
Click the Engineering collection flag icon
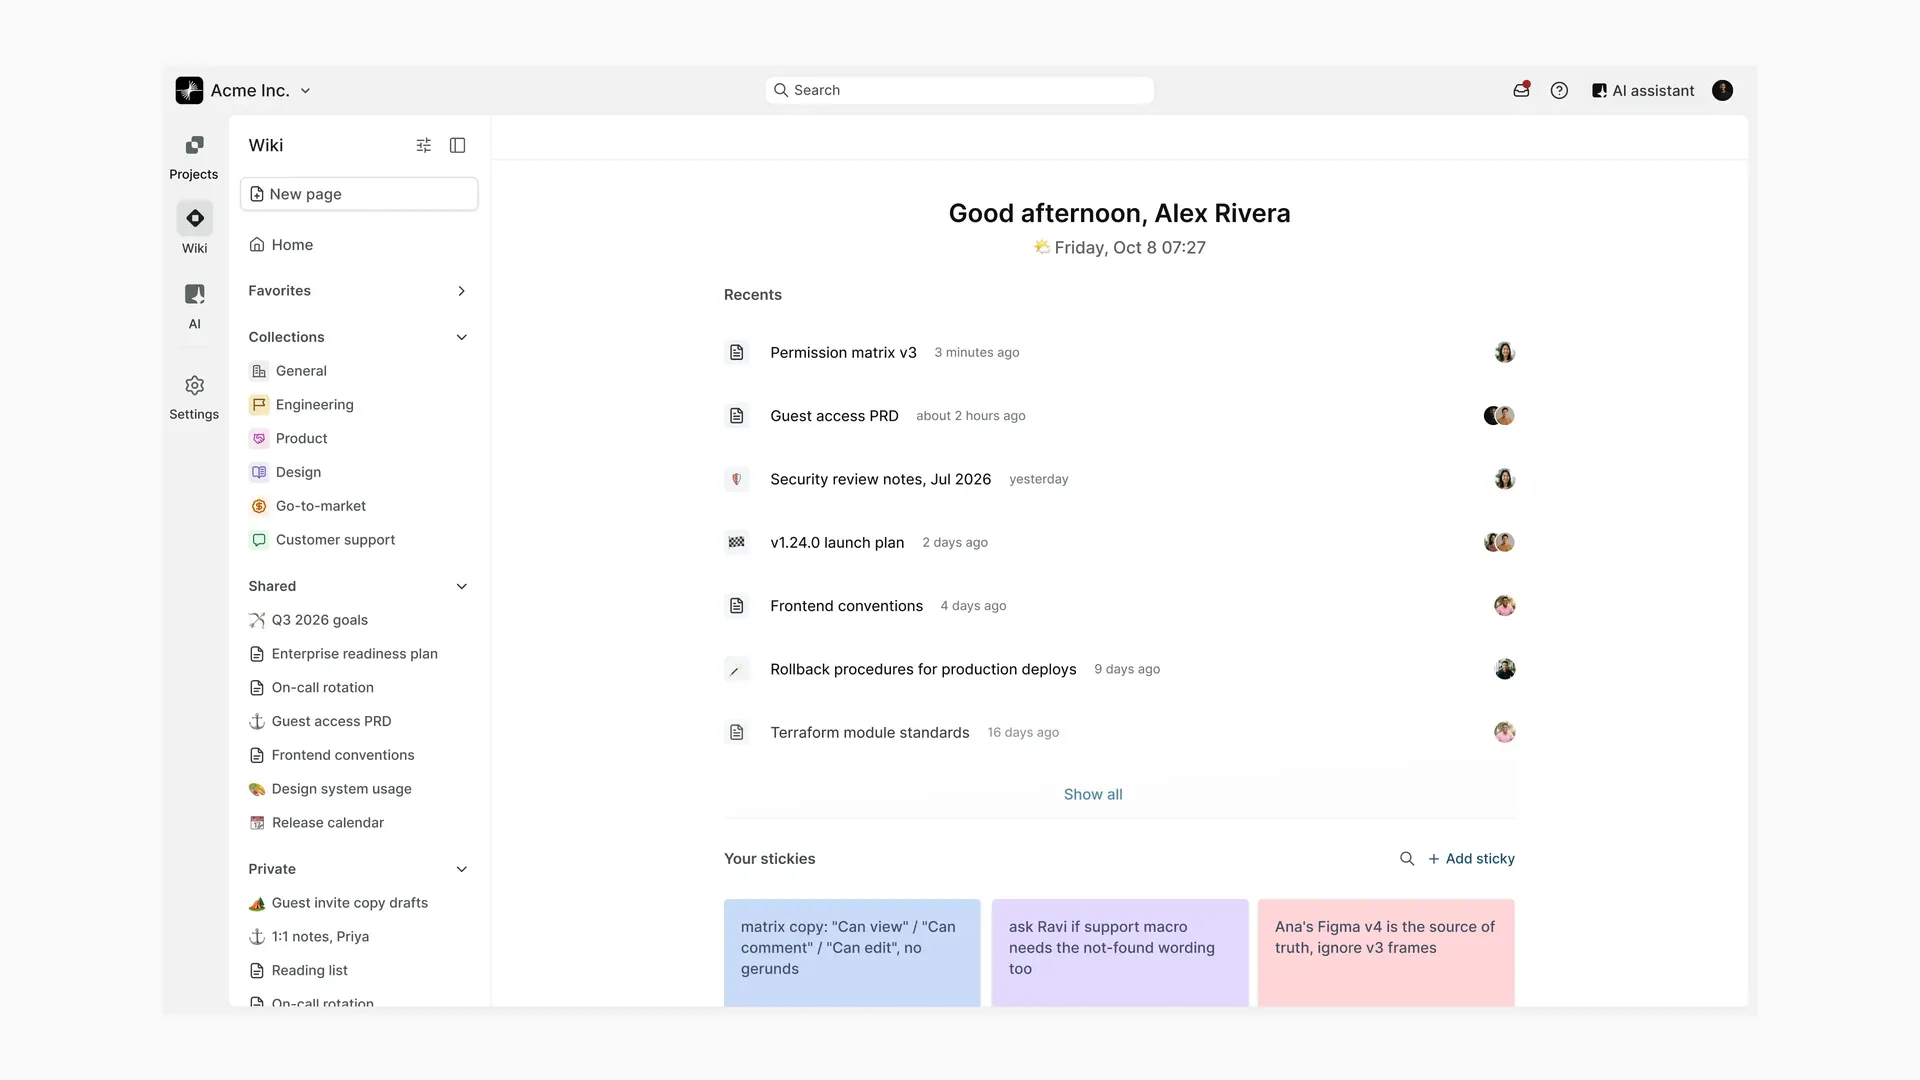(x=259, y=404)
